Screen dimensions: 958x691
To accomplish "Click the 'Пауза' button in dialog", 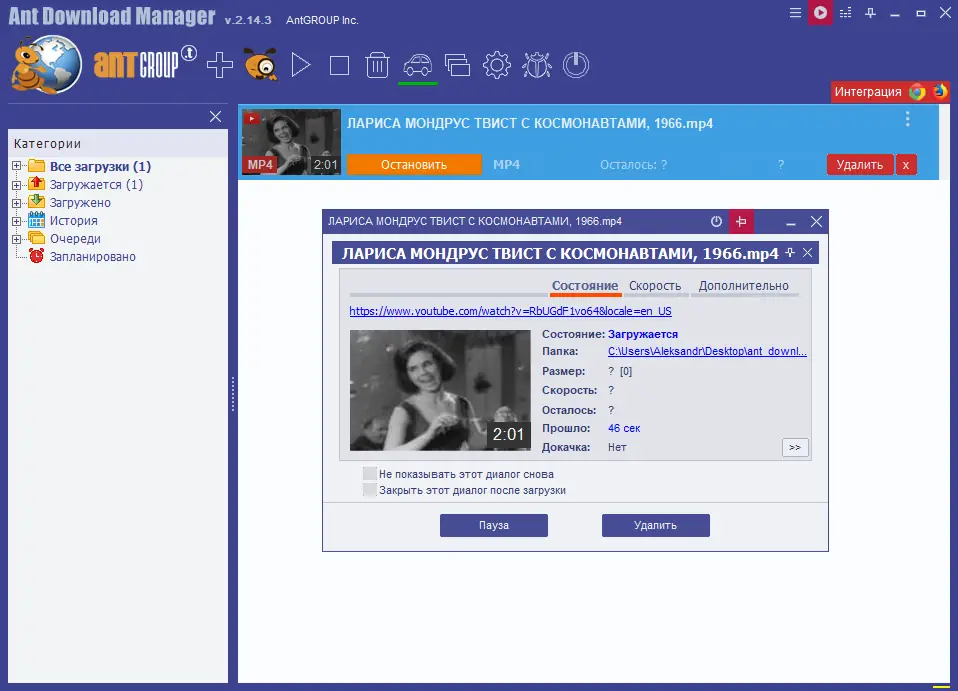I will click(x=494, y=525).
